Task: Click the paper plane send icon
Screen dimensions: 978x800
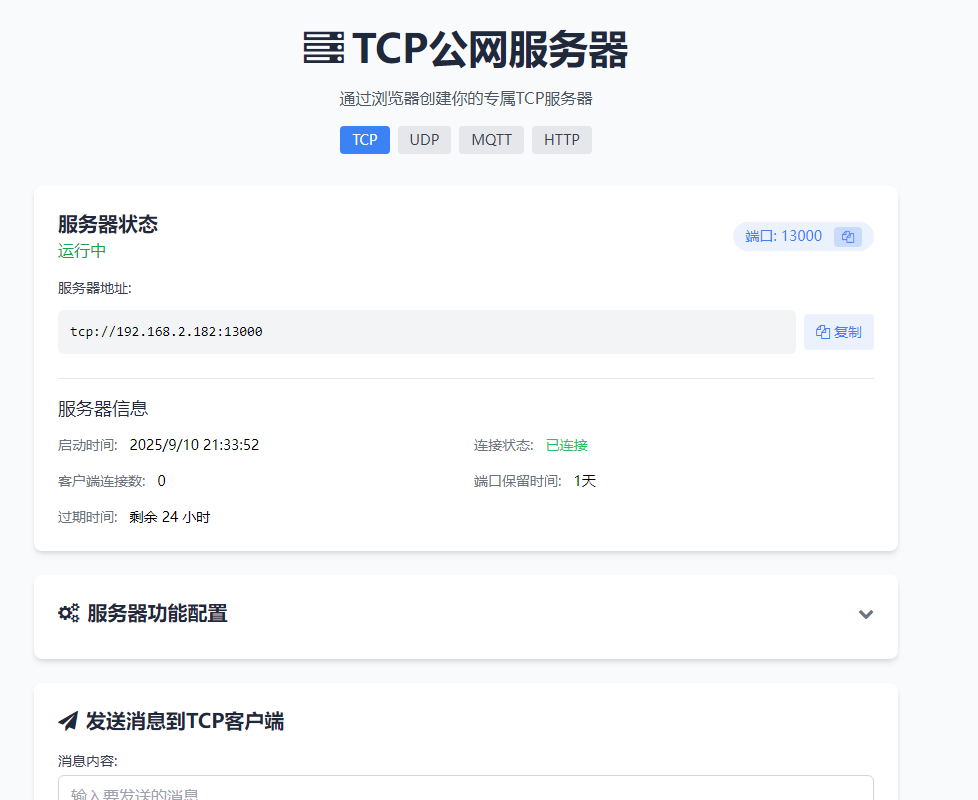Action: pos(68,721)
